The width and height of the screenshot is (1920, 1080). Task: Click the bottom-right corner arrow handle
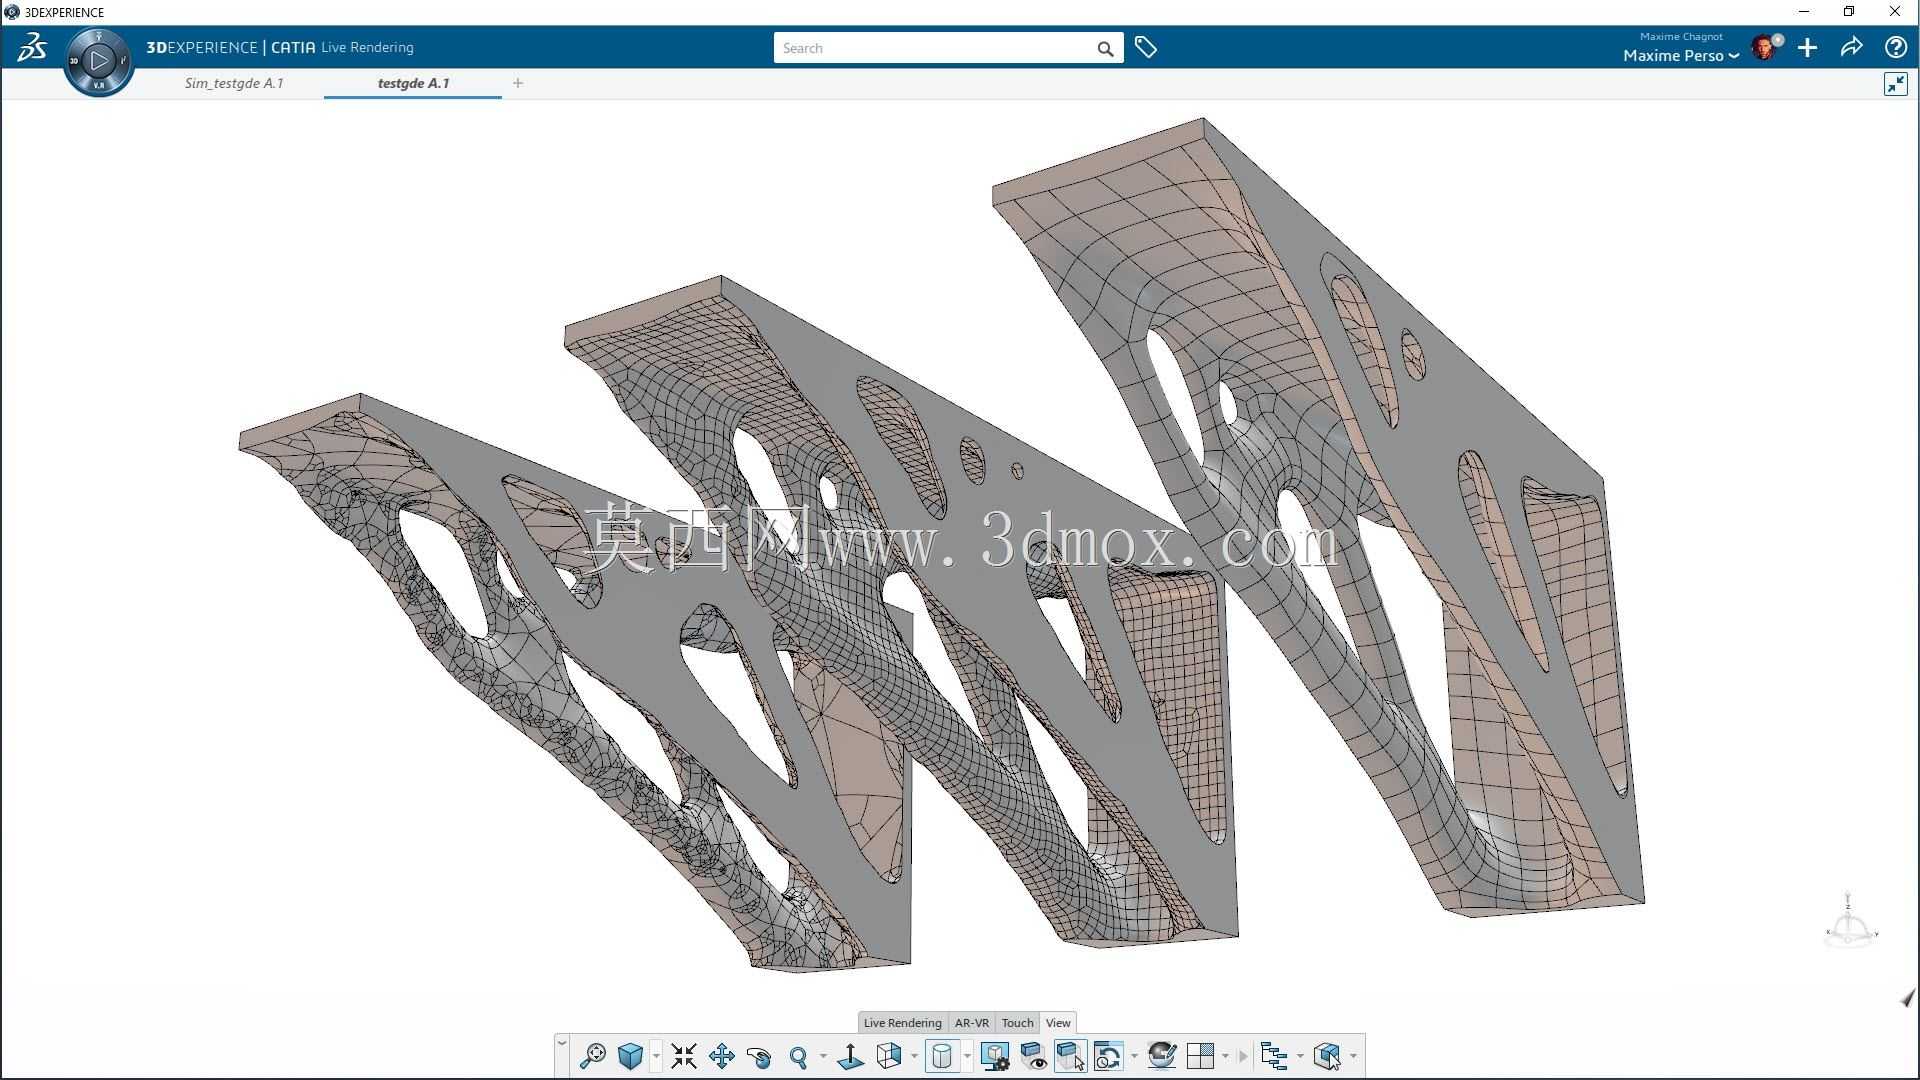click(x=1907, y=997)
